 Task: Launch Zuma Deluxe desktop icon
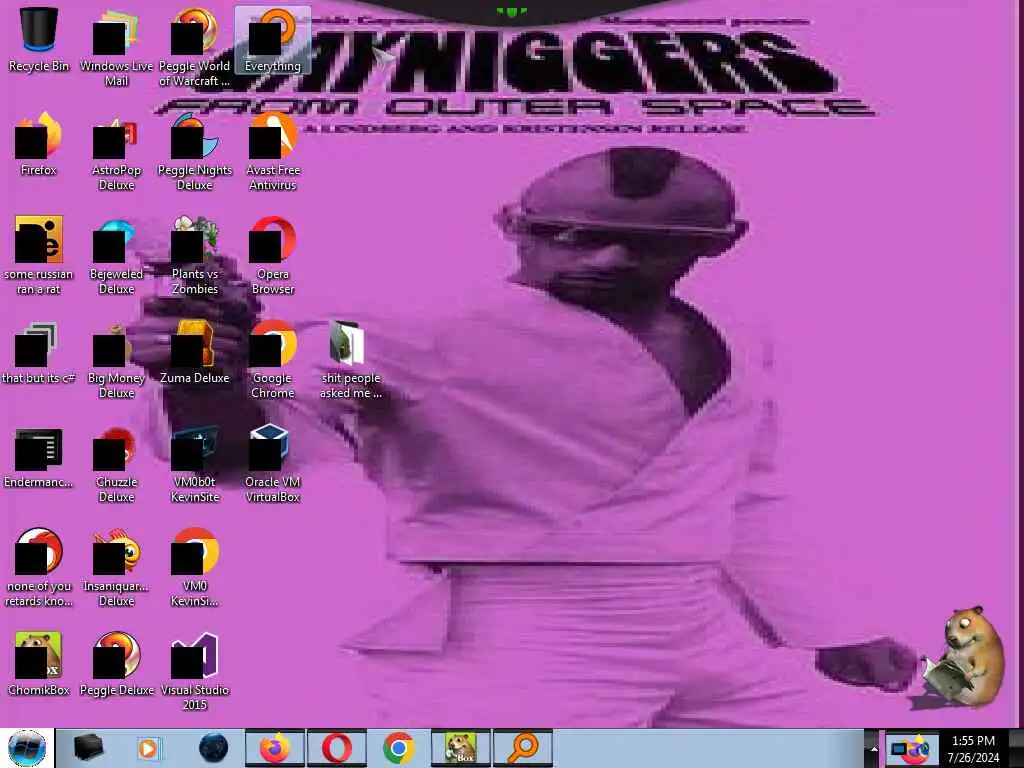click(195, 352)
